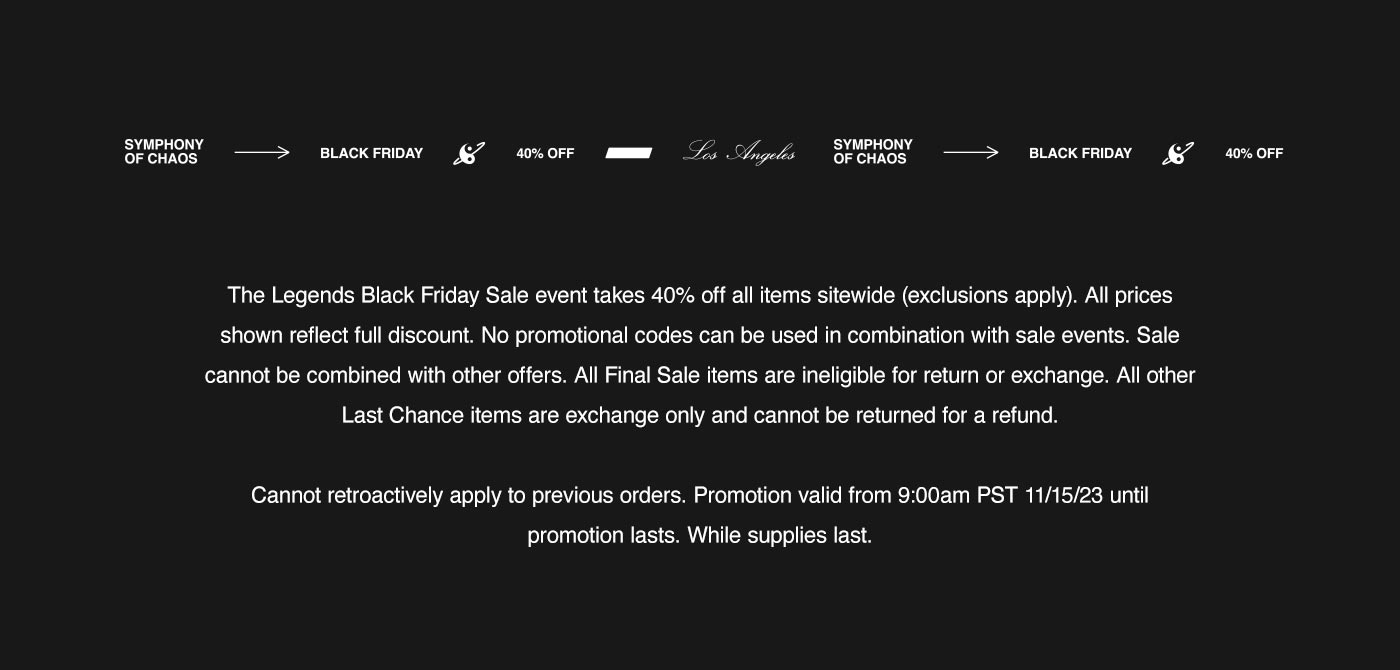Click the second planet logo icon in the banner
The height and width of the screenshot is (670, 1400).
(1178, 153)
